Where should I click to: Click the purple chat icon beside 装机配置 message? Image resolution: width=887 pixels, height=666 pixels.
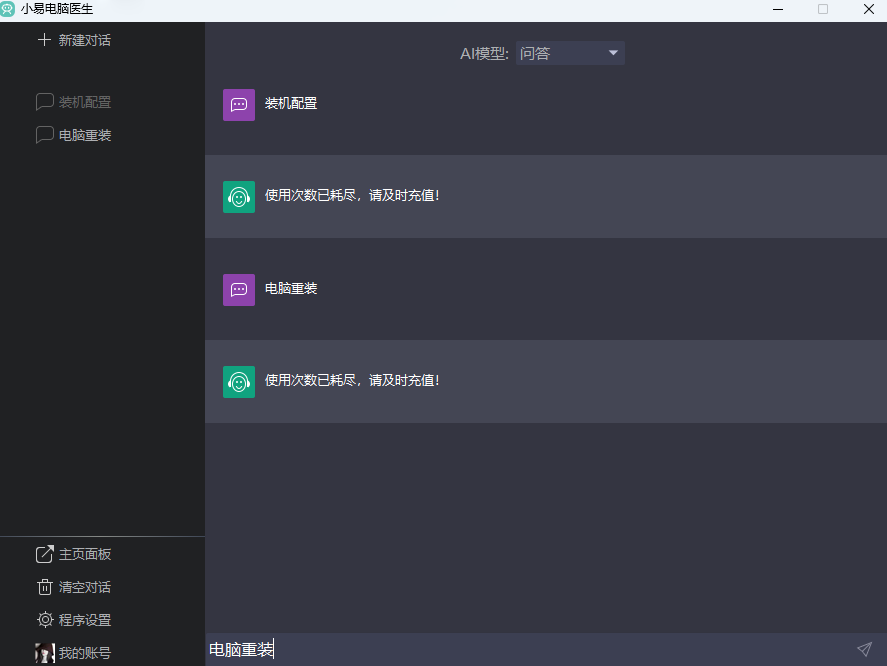(238, 104)
